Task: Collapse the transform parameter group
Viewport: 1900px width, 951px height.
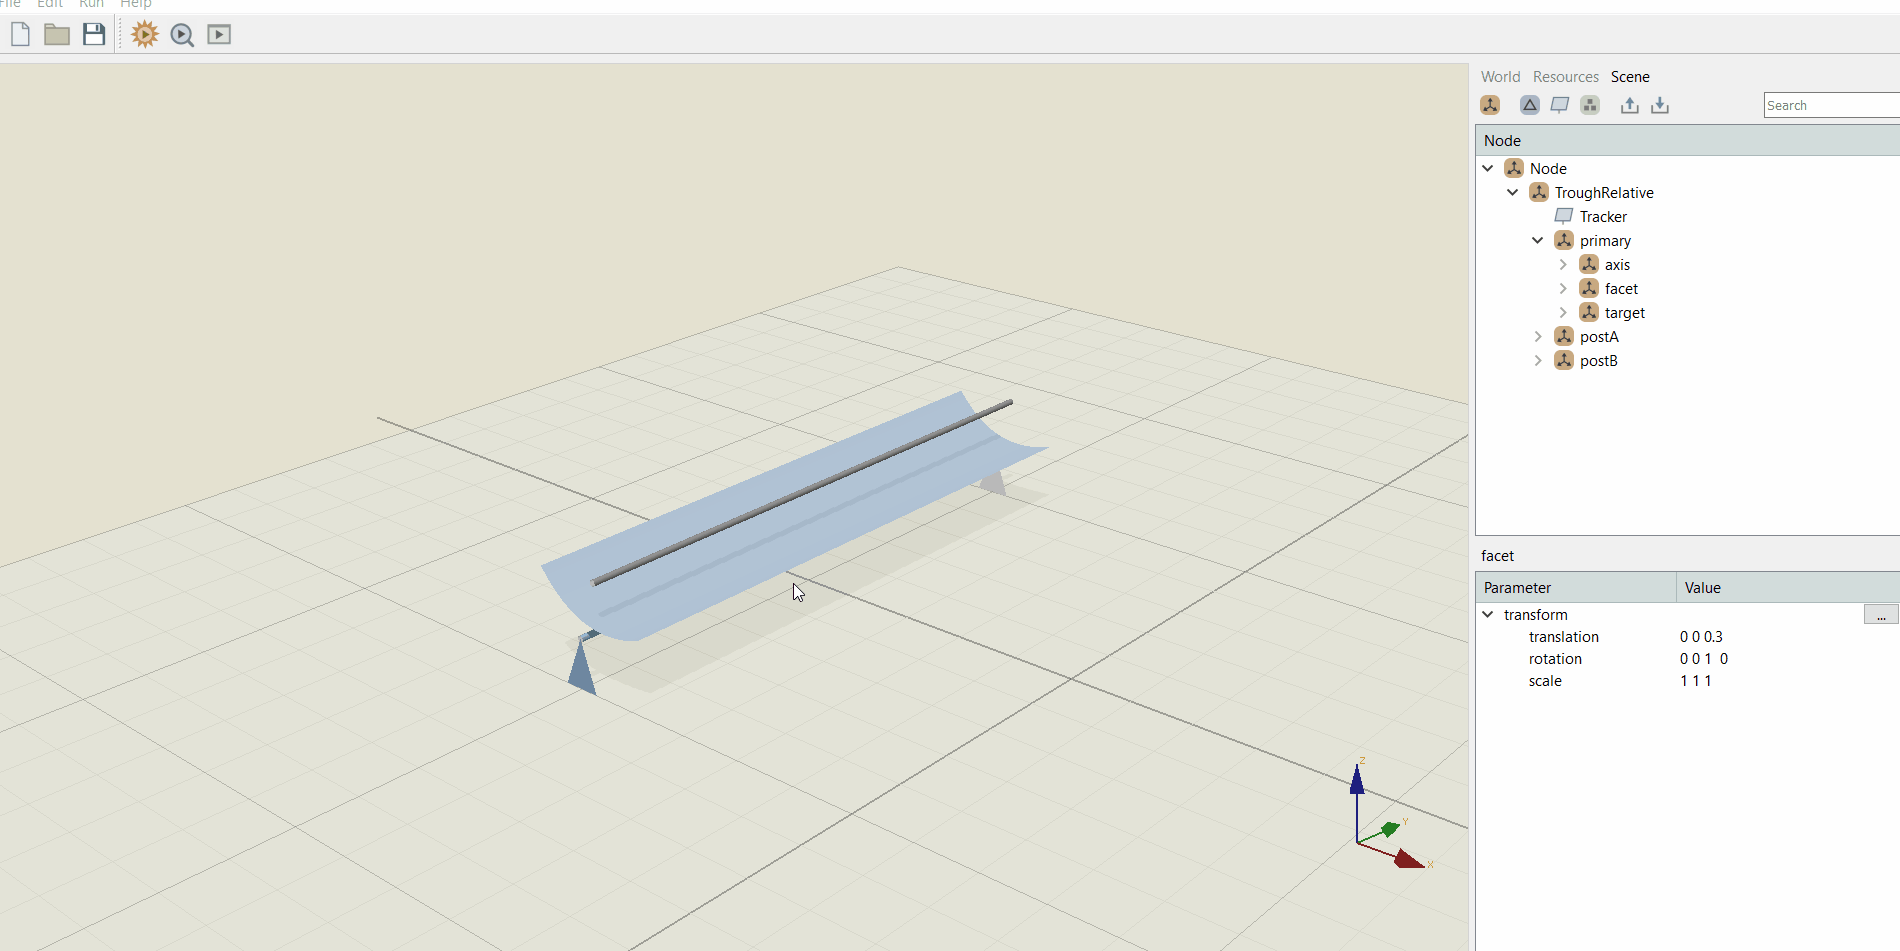Action: (1488, 614)
